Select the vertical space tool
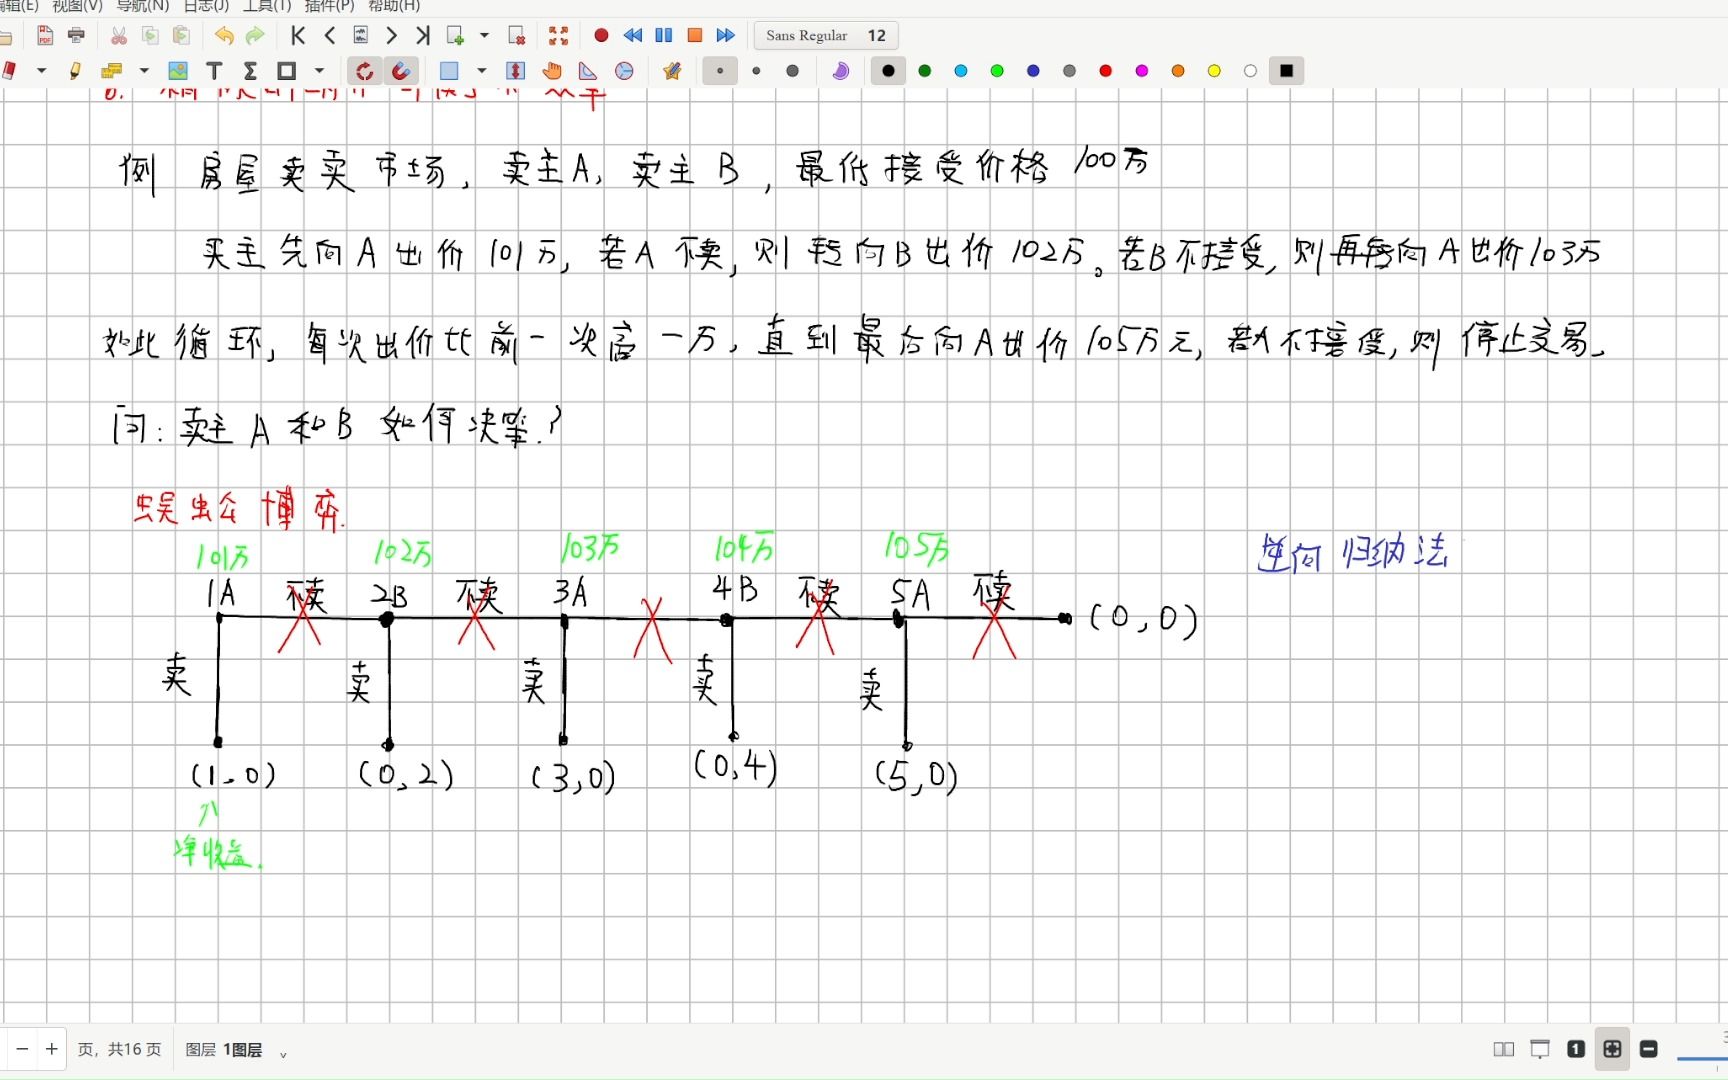 tap(515, 70)
